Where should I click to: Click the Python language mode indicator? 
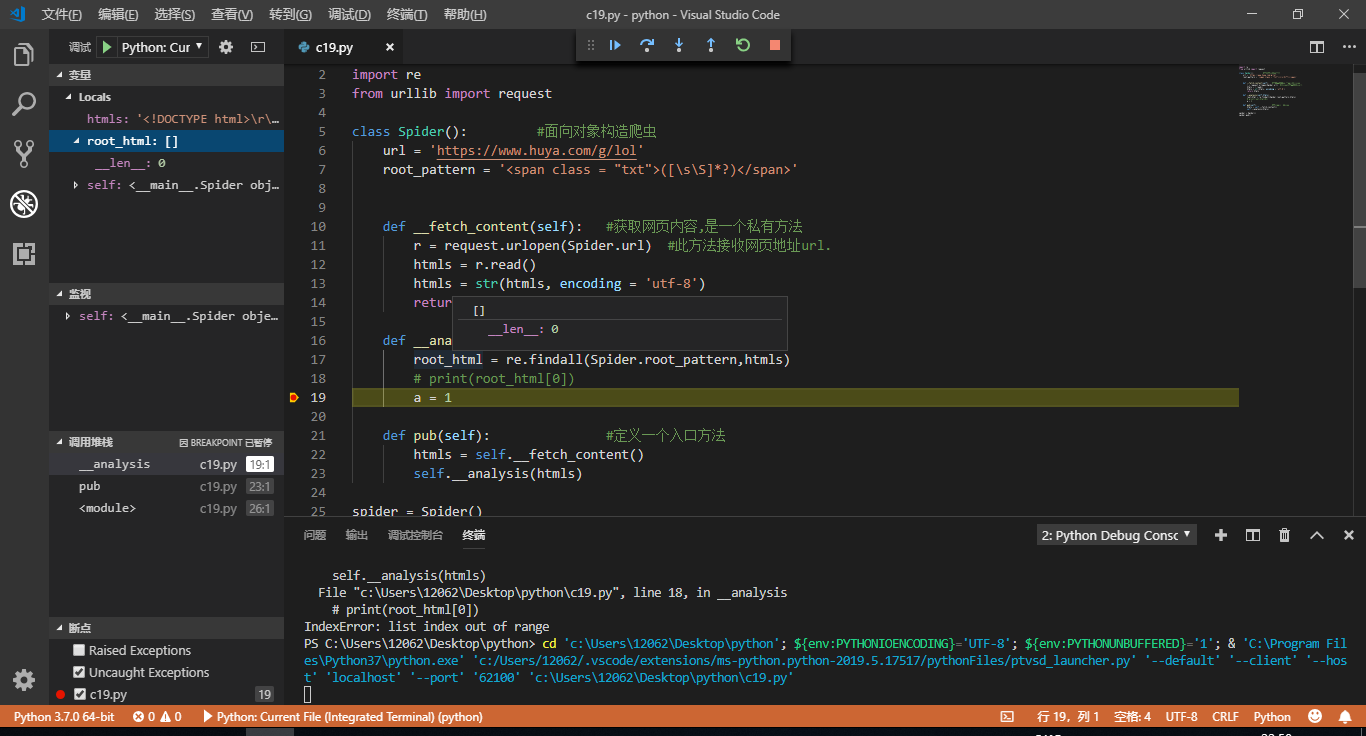pos(1272,717)
